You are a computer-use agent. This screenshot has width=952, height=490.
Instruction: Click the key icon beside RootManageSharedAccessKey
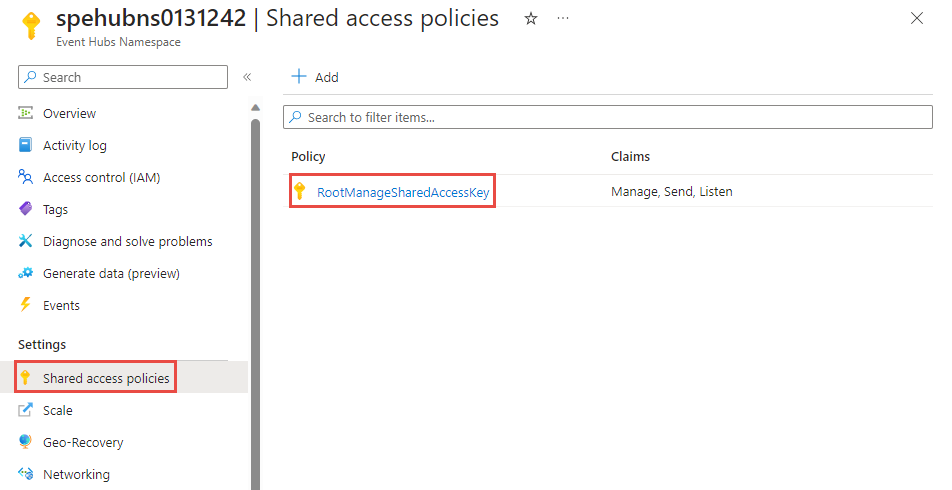click(299, 191)
